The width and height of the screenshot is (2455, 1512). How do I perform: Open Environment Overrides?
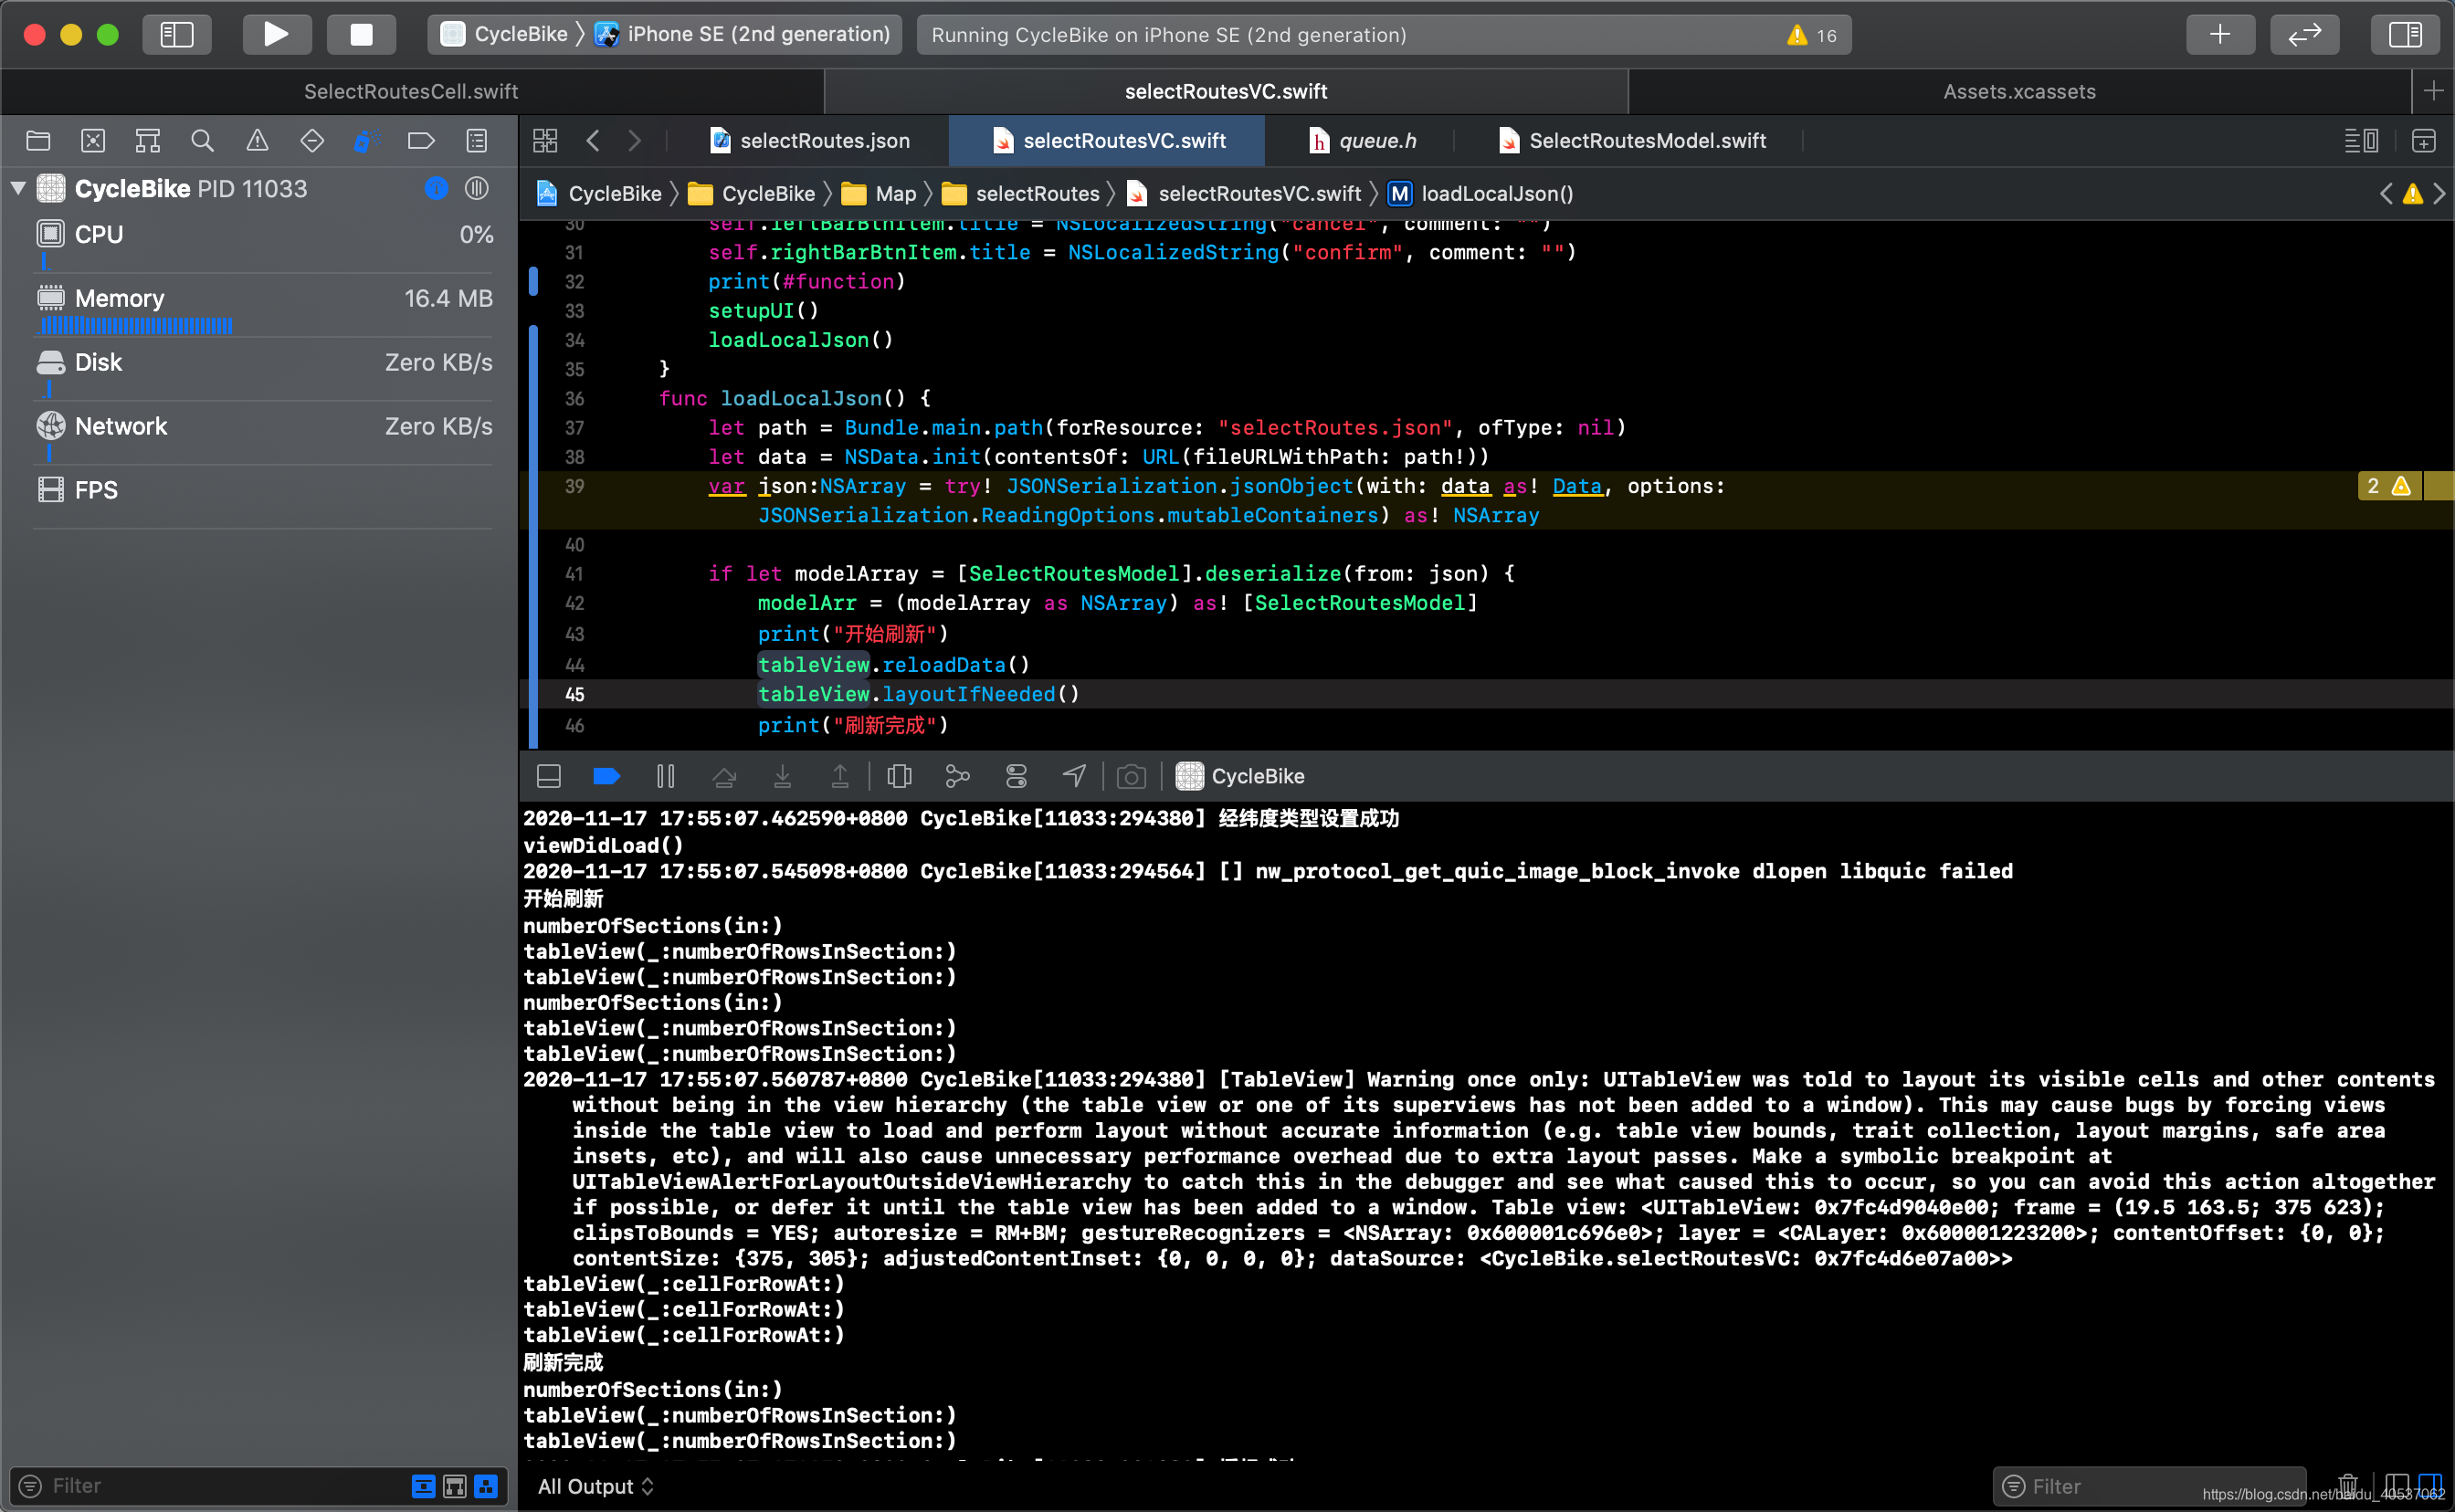(x=1016, y=776)
